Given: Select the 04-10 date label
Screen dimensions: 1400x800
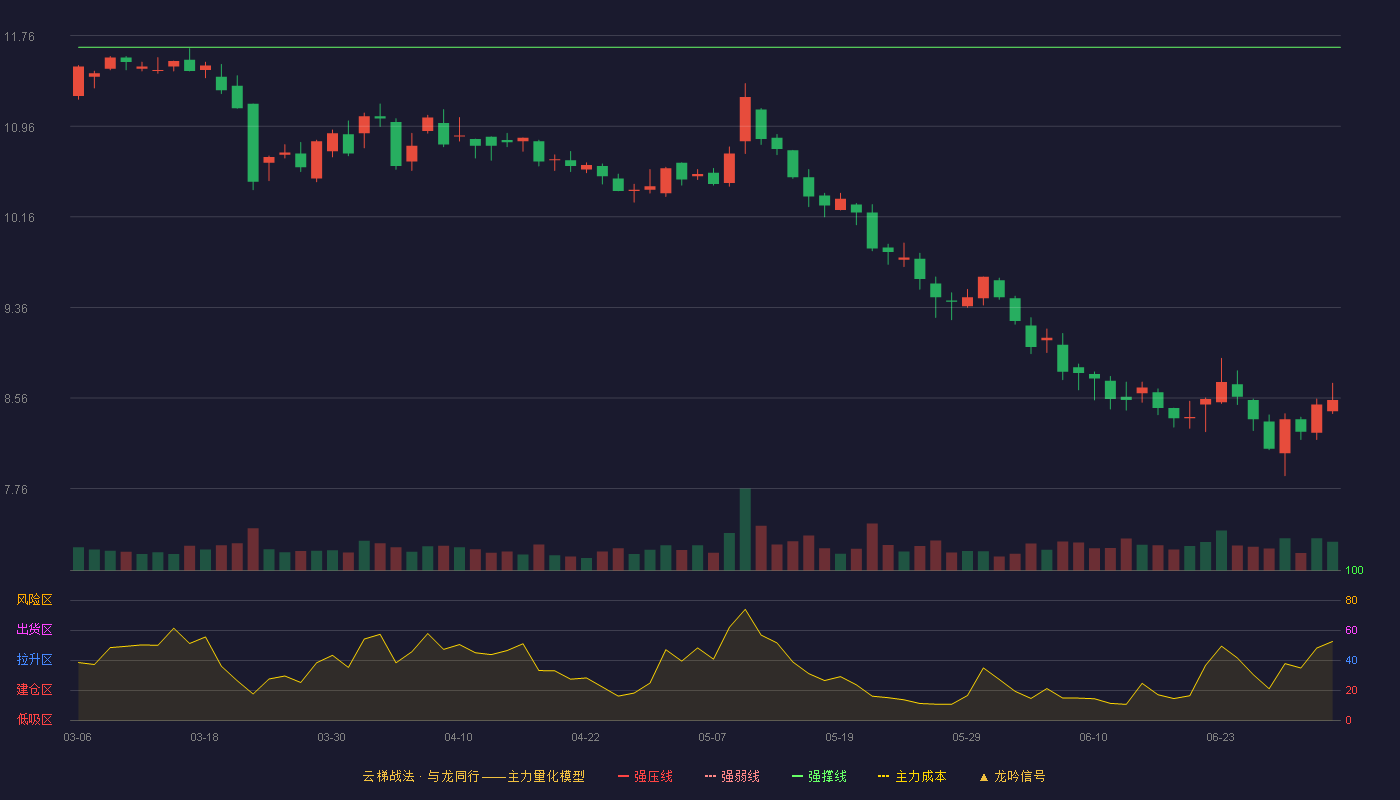Looking at the screenshot, I should (458, 737).
